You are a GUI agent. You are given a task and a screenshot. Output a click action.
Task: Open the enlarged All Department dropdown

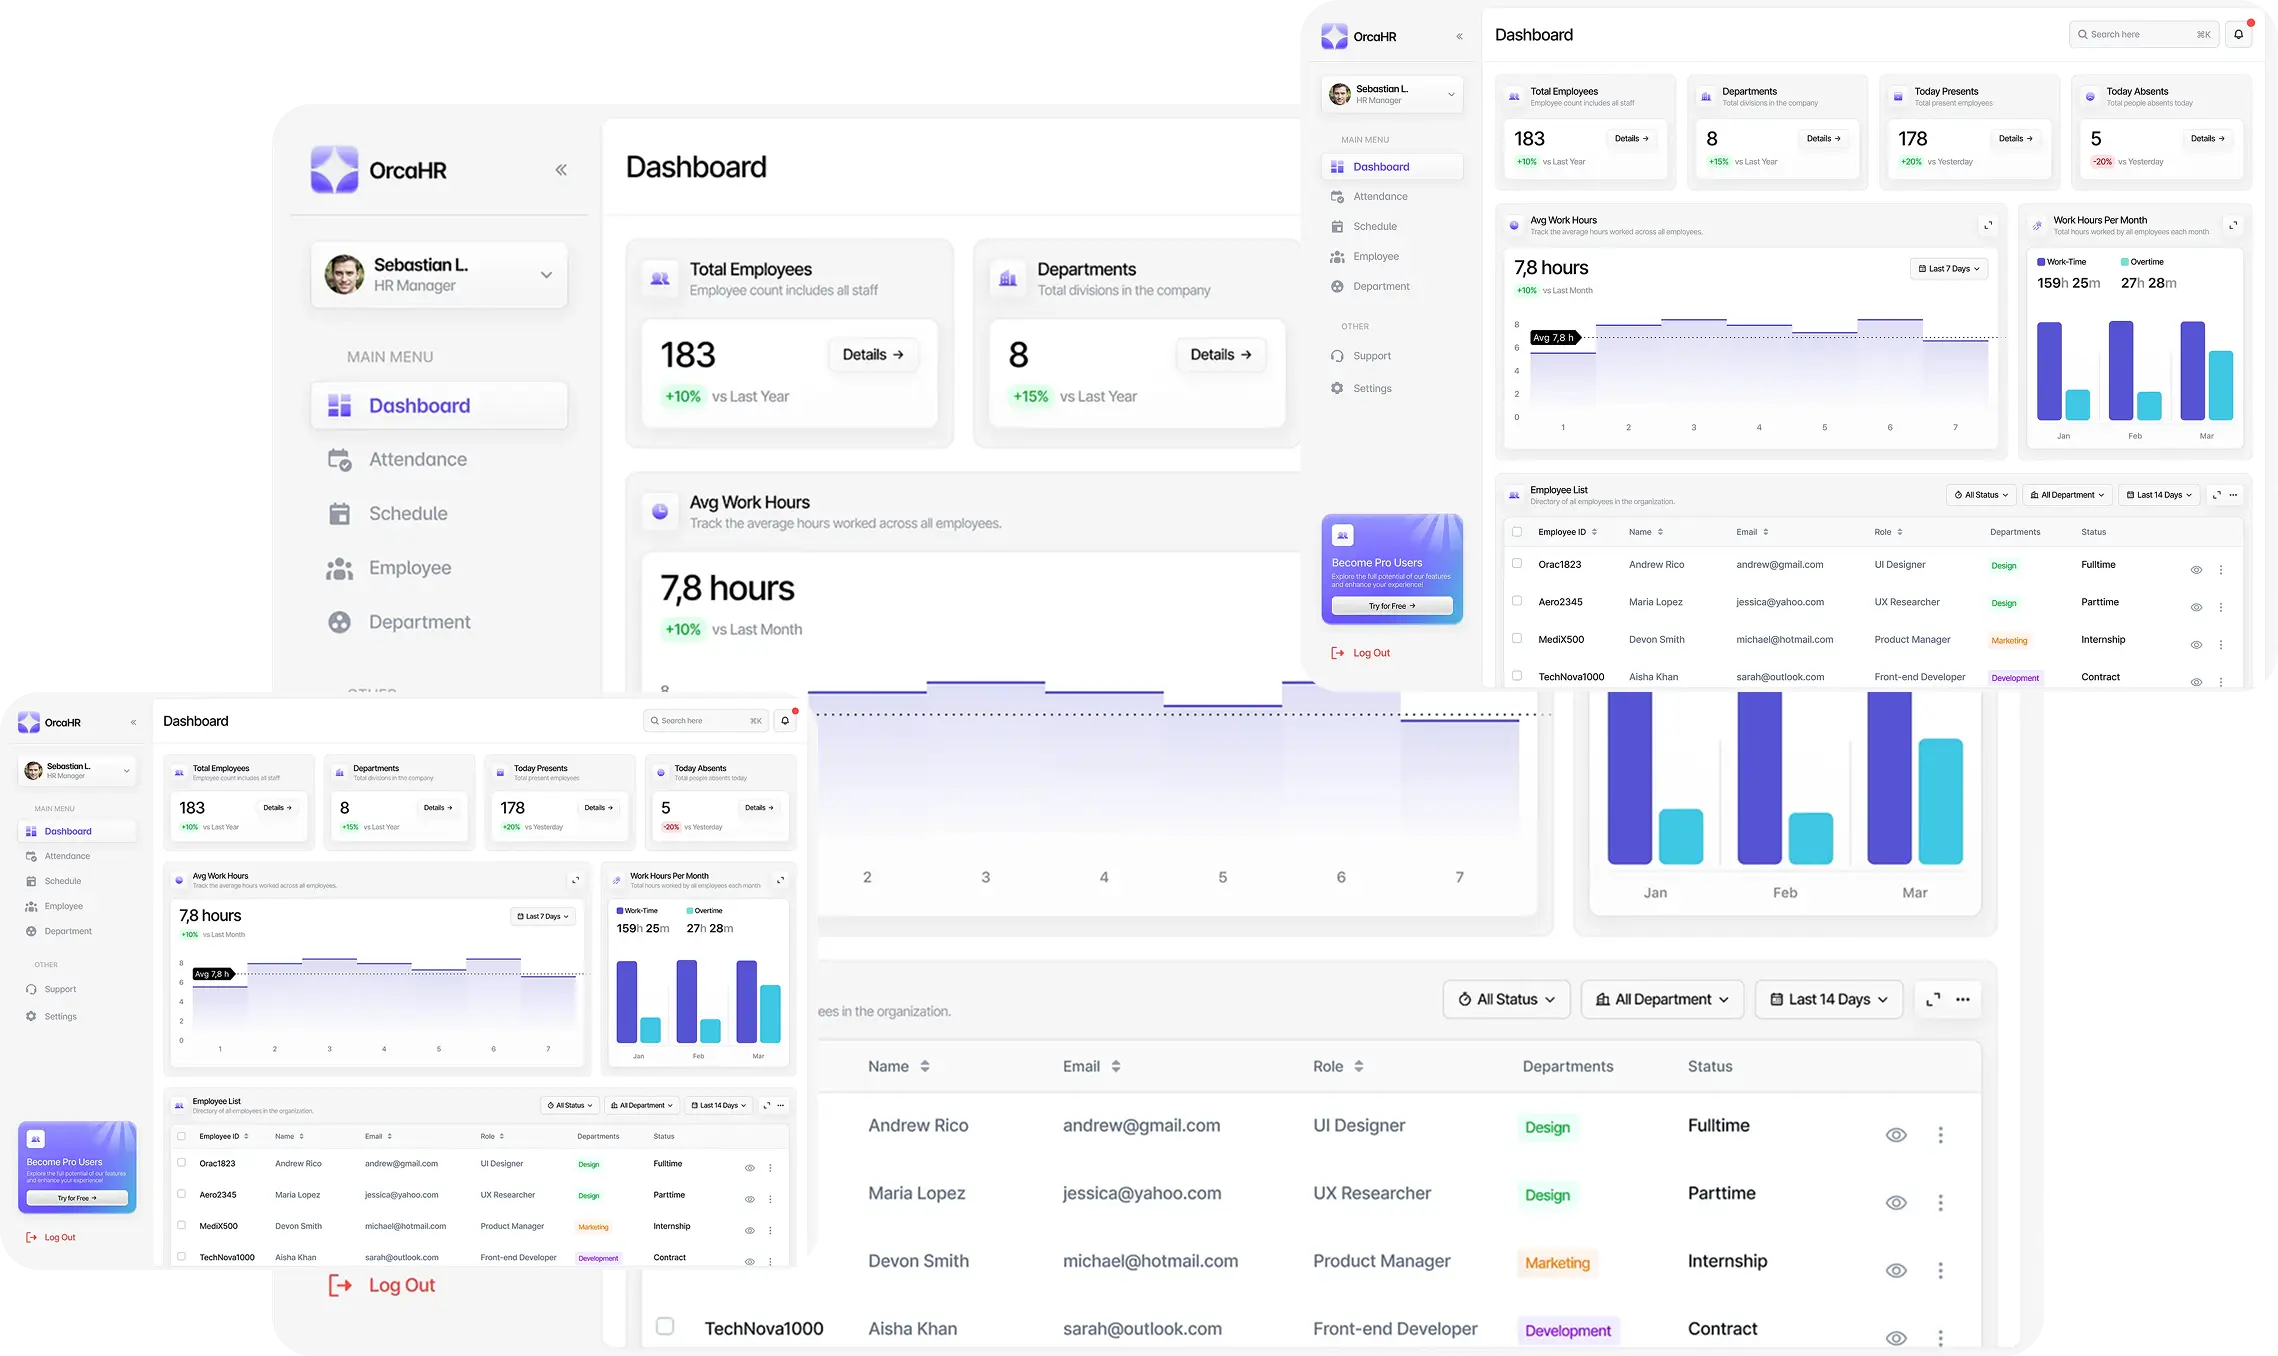(x=1662, y=999)
